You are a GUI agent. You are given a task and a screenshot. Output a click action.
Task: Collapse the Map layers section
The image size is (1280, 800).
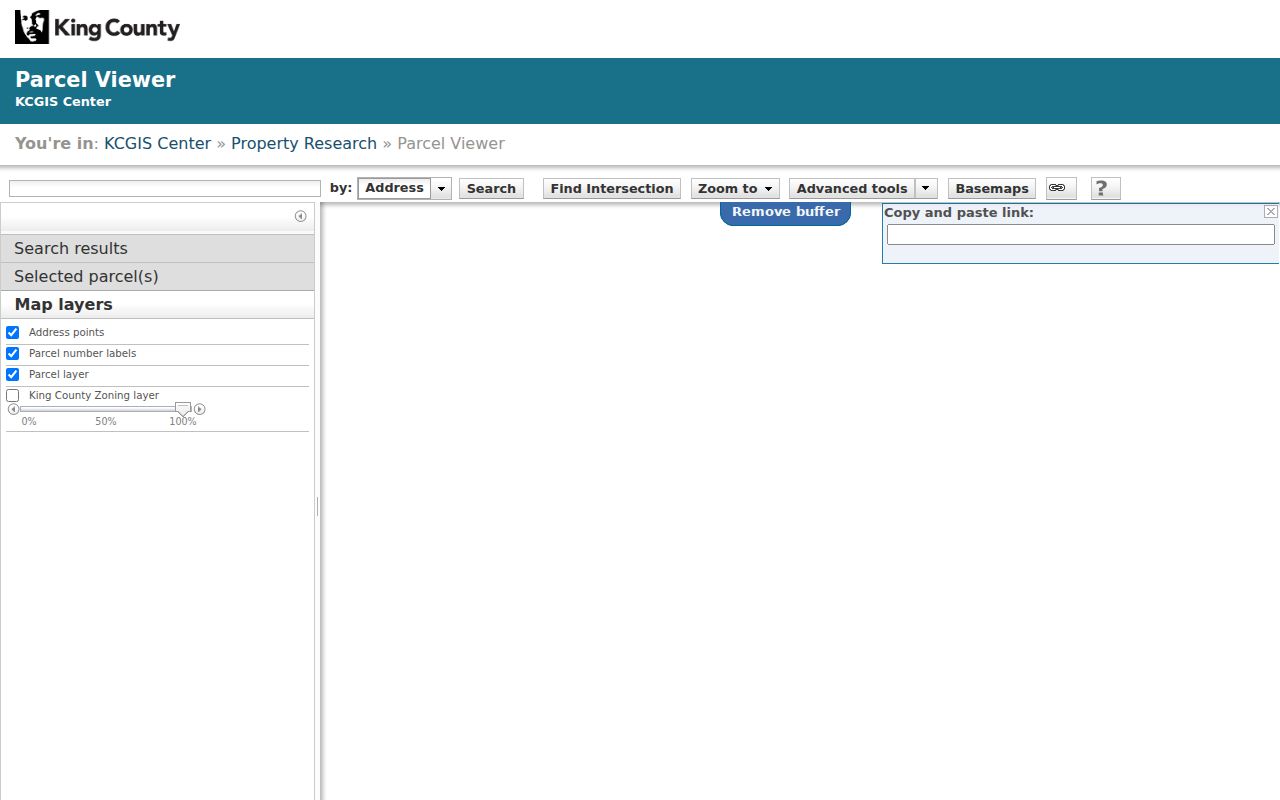[158, 304]
